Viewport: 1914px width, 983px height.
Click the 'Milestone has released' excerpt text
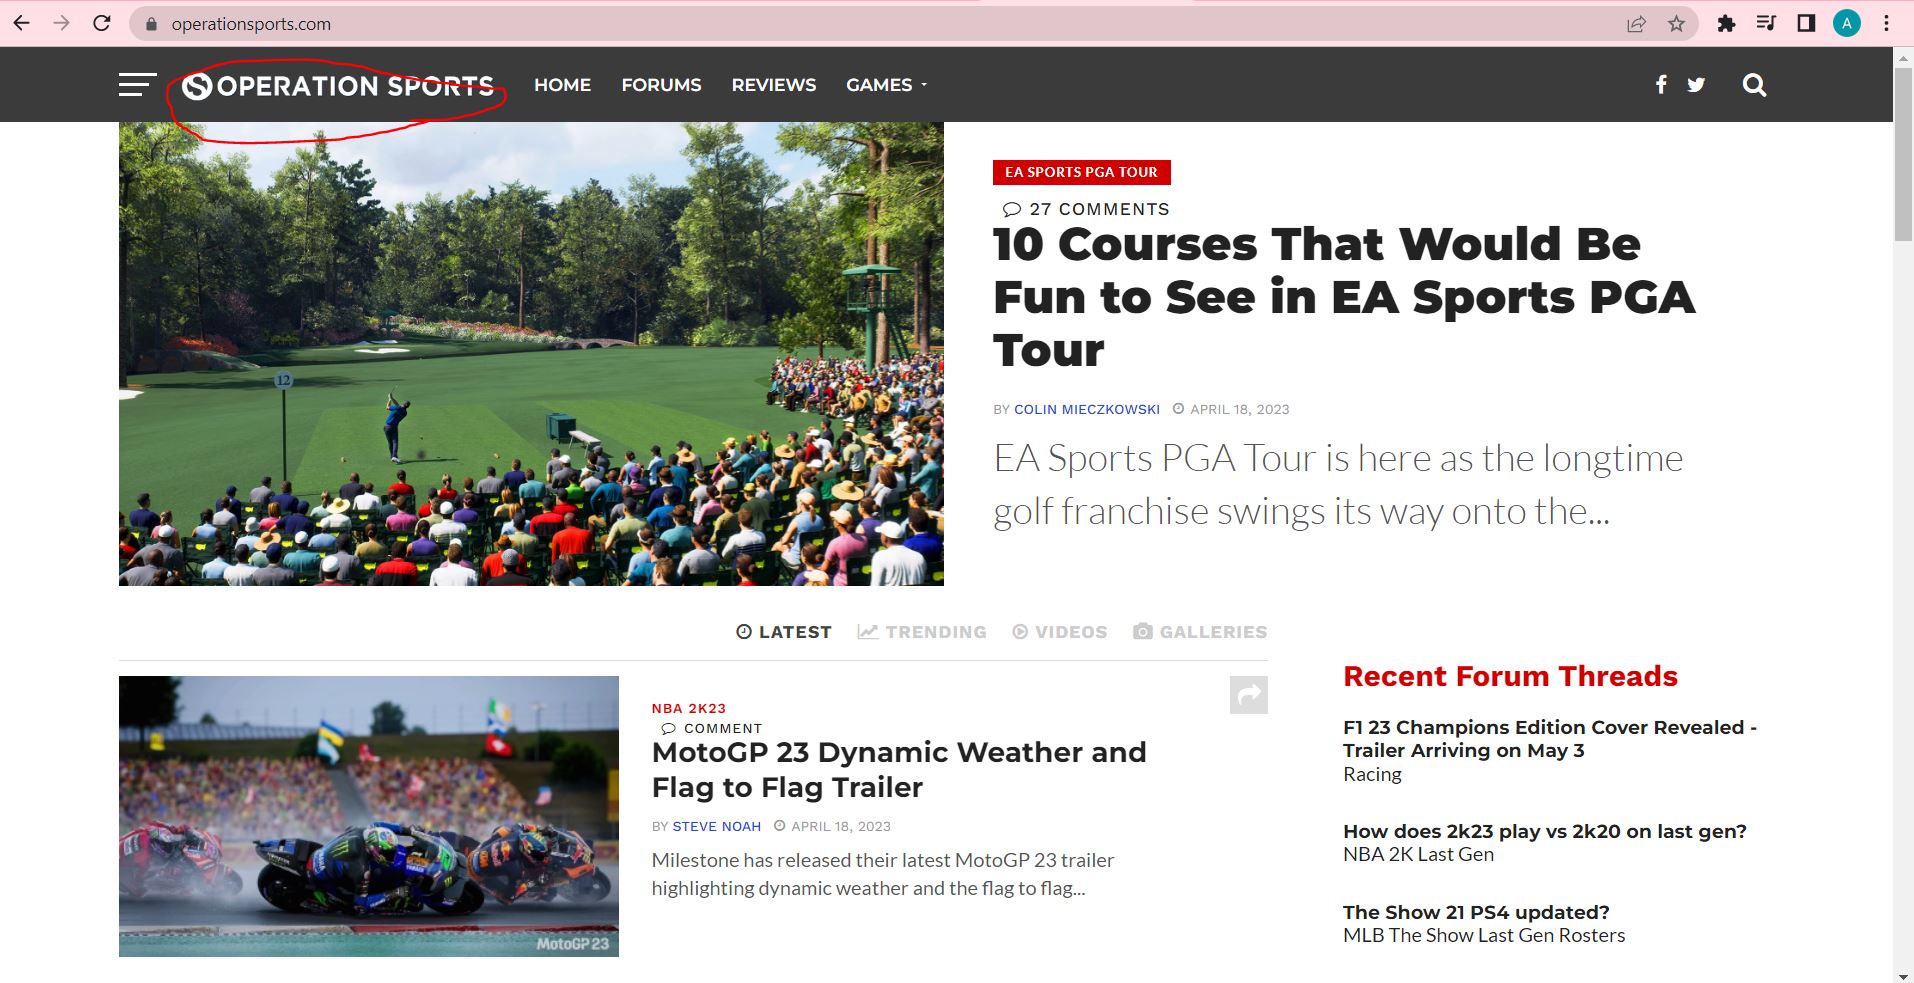click(883, 874)
